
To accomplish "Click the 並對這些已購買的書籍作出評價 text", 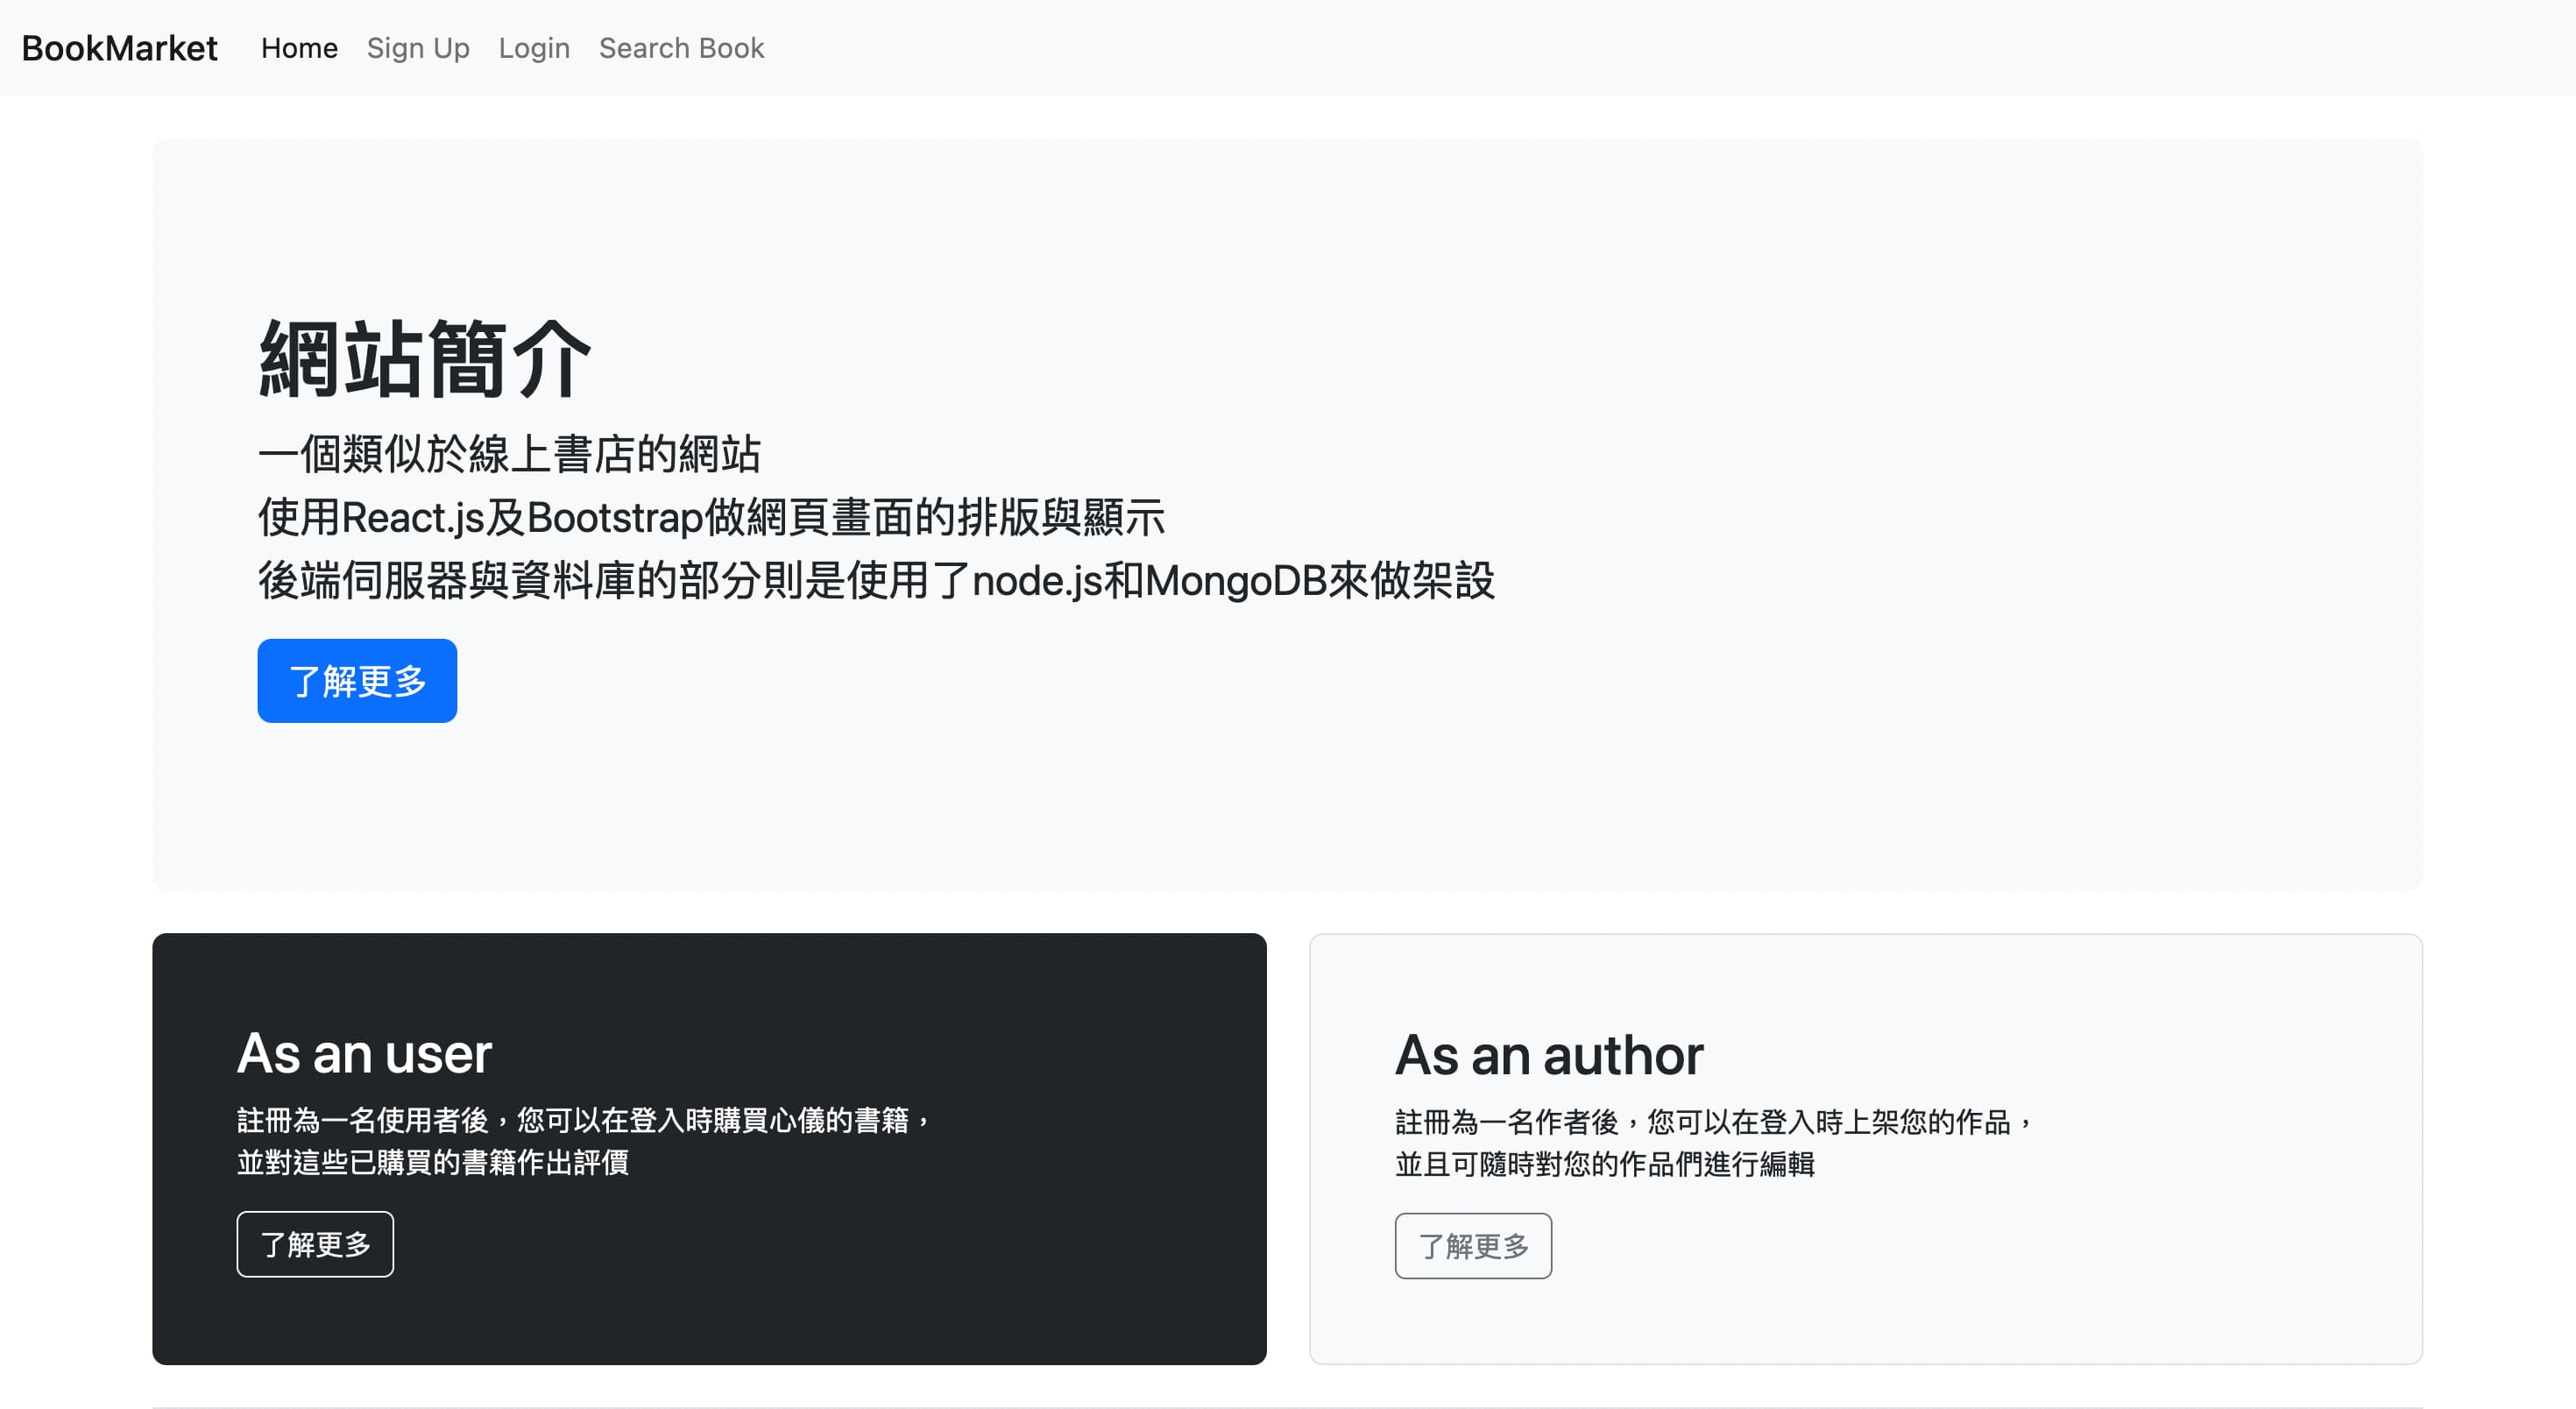I will 433,1162.
